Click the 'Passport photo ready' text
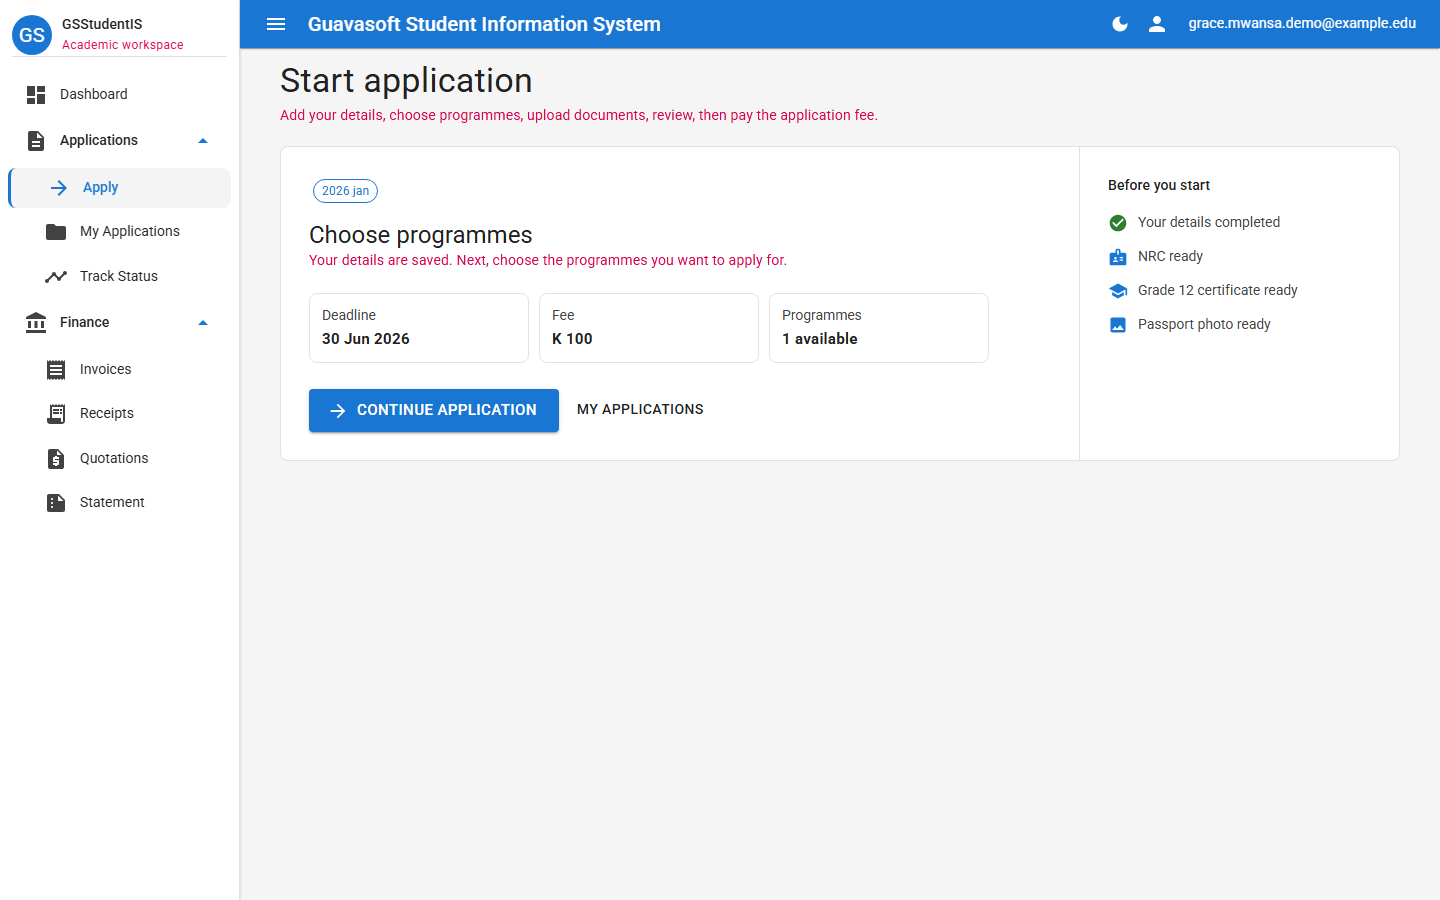1440x900 pixels. click(1204, 325)
